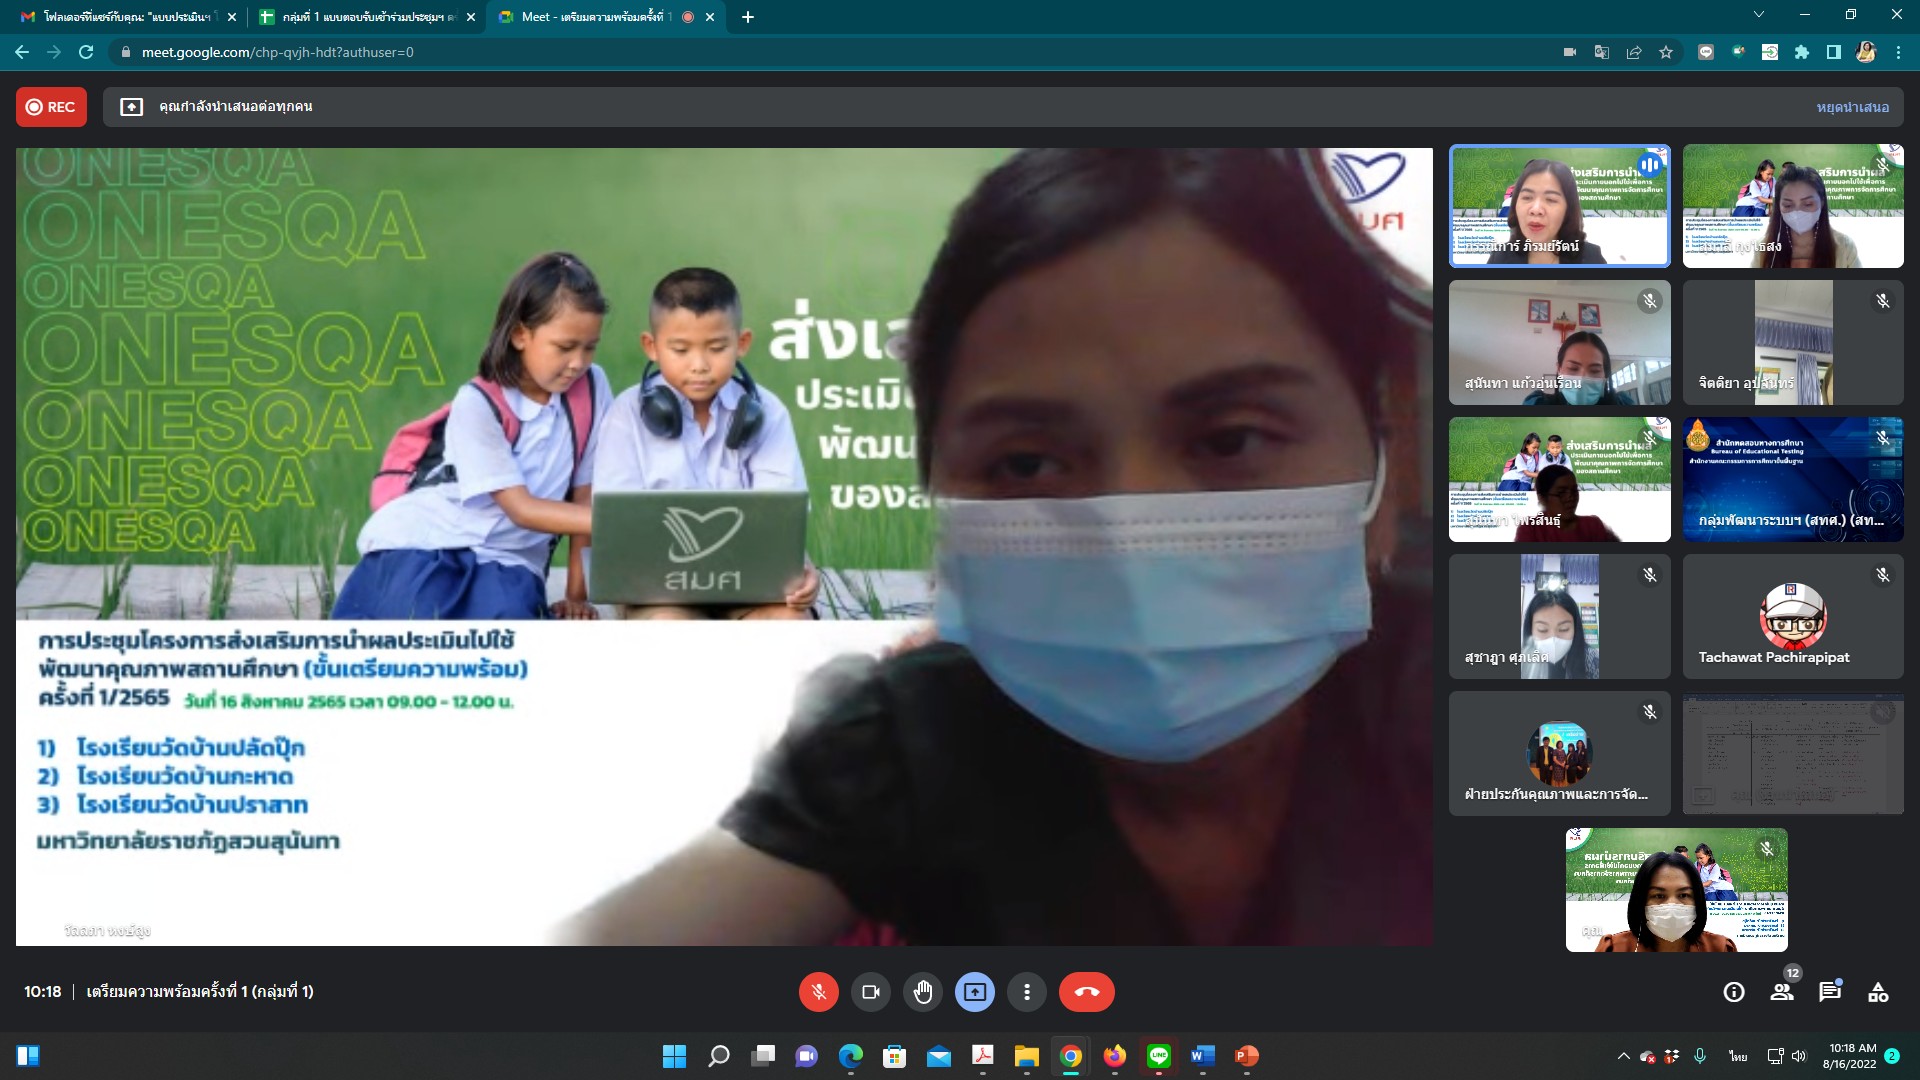
Task: Open more options three-dot menu
Action: tap(1026, 992)
